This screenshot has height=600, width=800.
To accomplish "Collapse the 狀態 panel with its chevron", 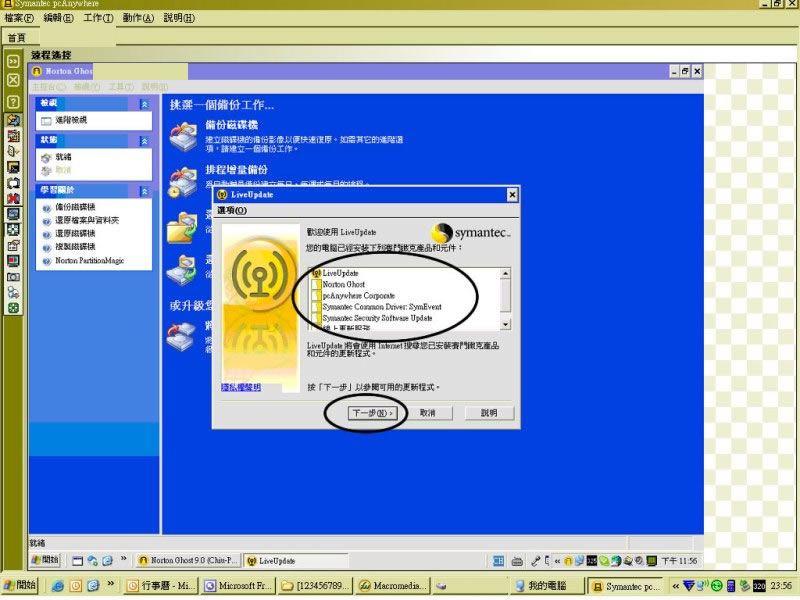I will coord(144,141).
